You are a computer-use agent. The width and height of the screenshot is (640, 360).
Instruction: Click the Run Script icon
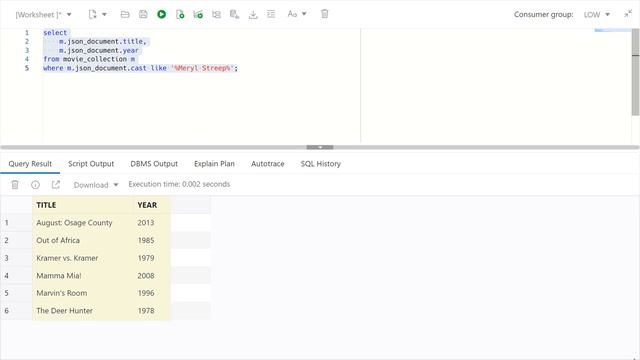coord(180,14)
